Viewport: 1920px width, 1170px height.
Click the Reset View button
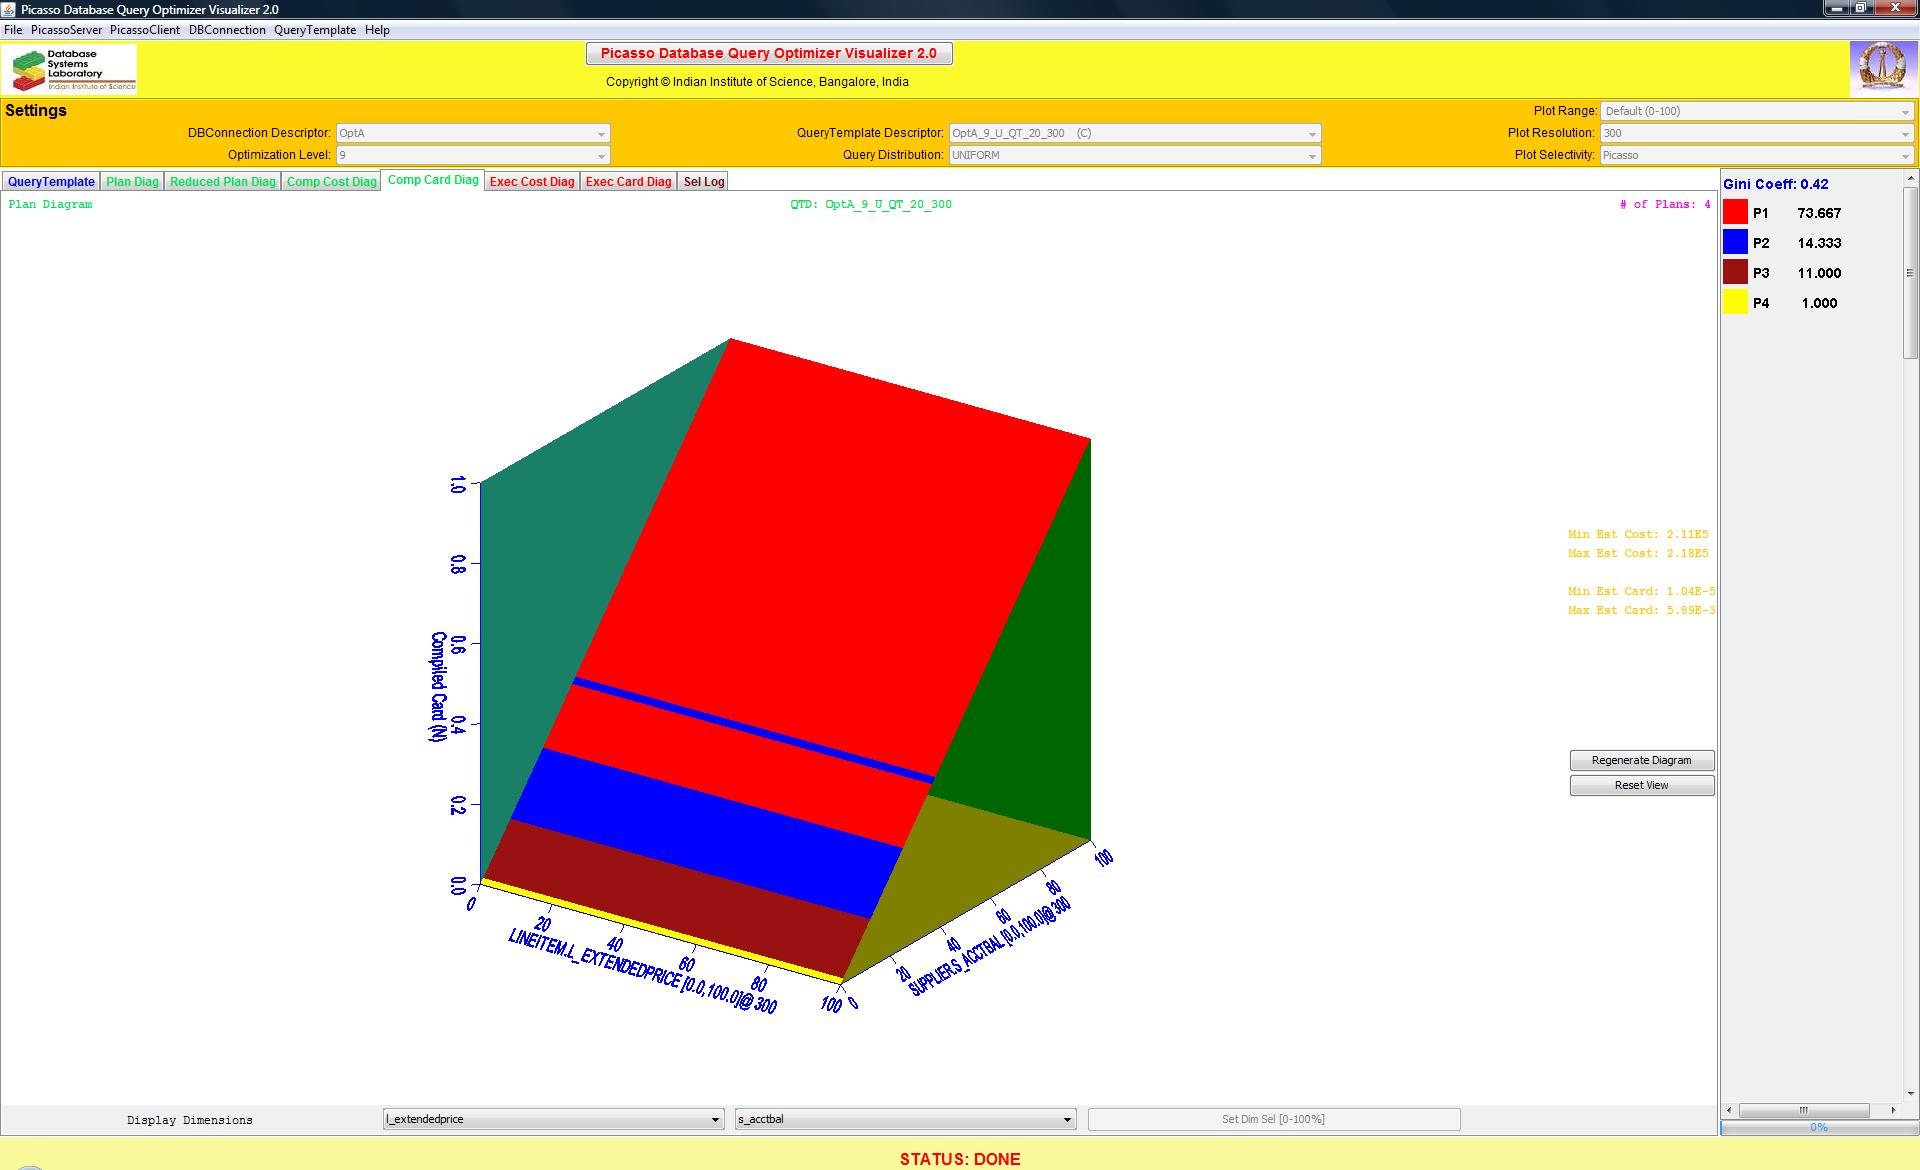pos(1641,785)
